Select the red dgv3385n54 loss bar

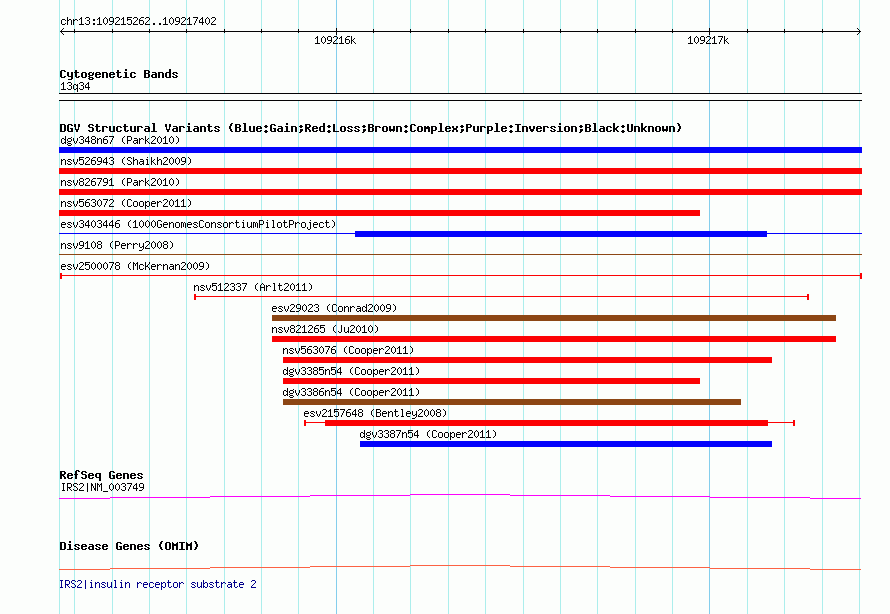click(491, 381)
